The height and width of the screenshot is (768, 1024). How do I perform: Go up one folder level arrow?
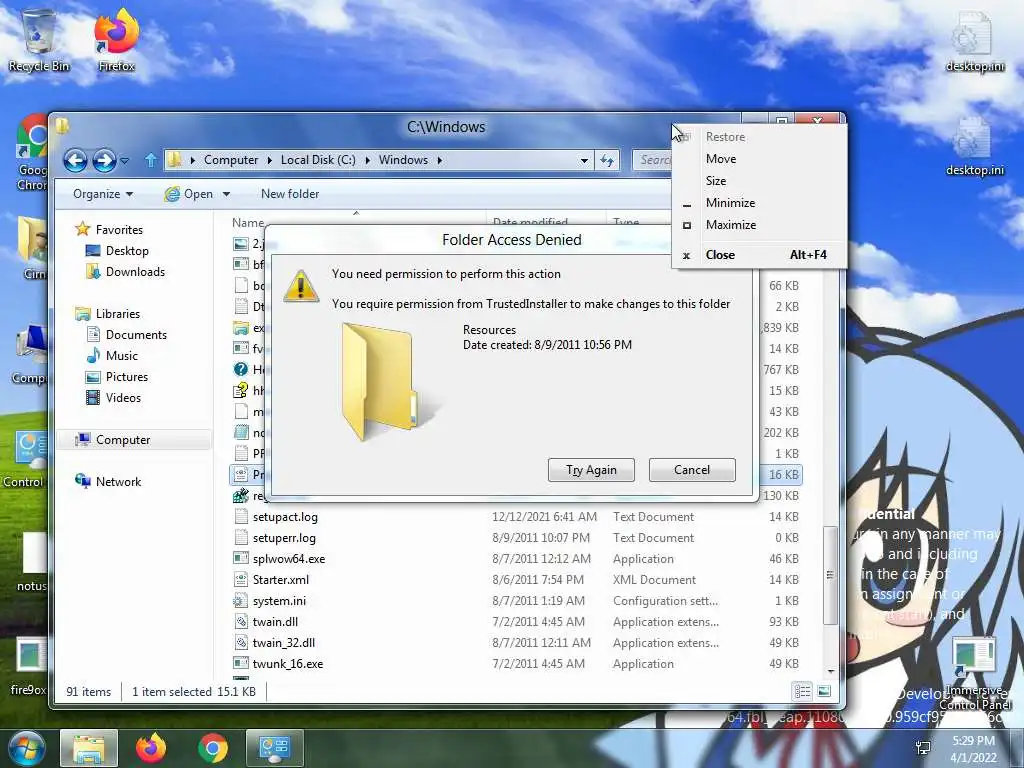click(x=150, y=160)
